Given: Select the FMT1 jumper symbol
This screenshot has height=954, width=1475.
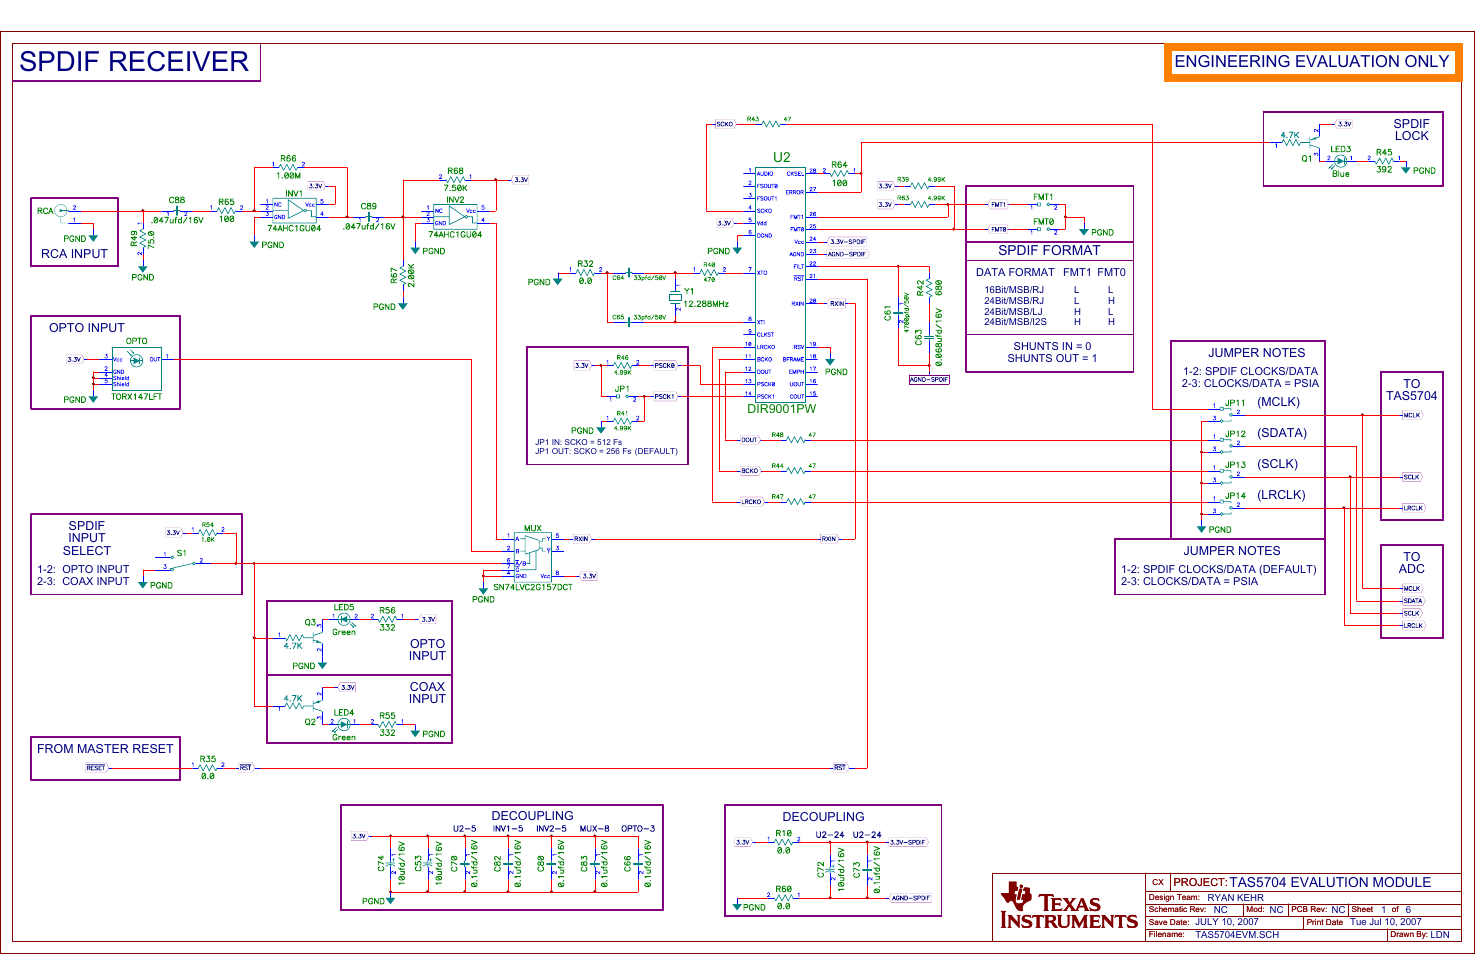Looking at the screenshot, I should click(1043, 205).
